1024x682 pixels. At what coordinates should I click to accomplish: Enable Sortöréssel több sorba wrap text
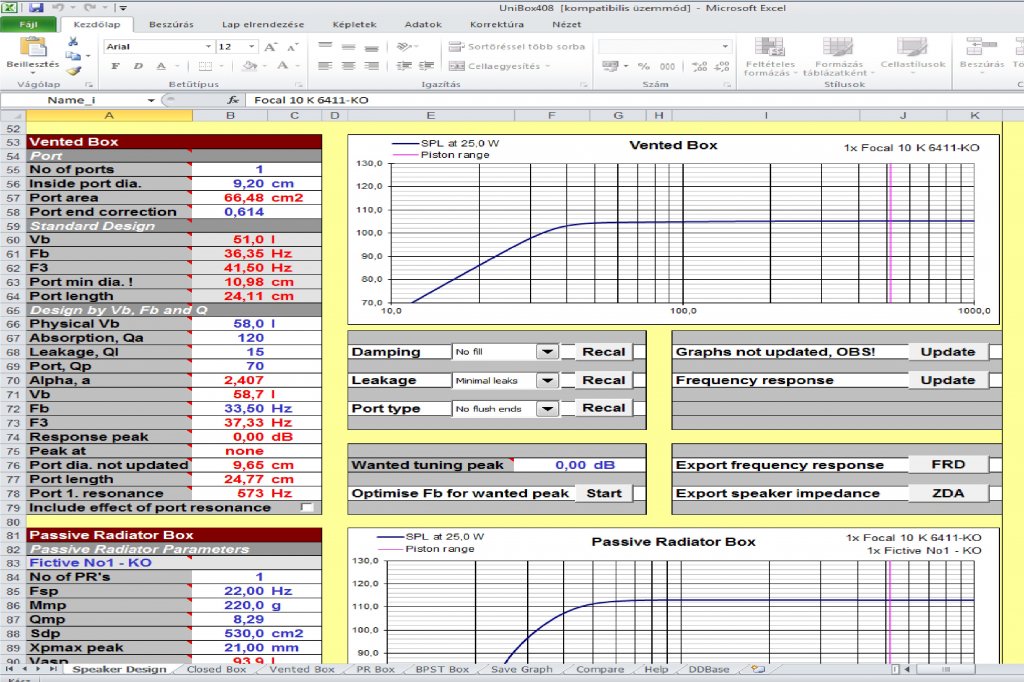pyautogui.click(x=517, y=46)
